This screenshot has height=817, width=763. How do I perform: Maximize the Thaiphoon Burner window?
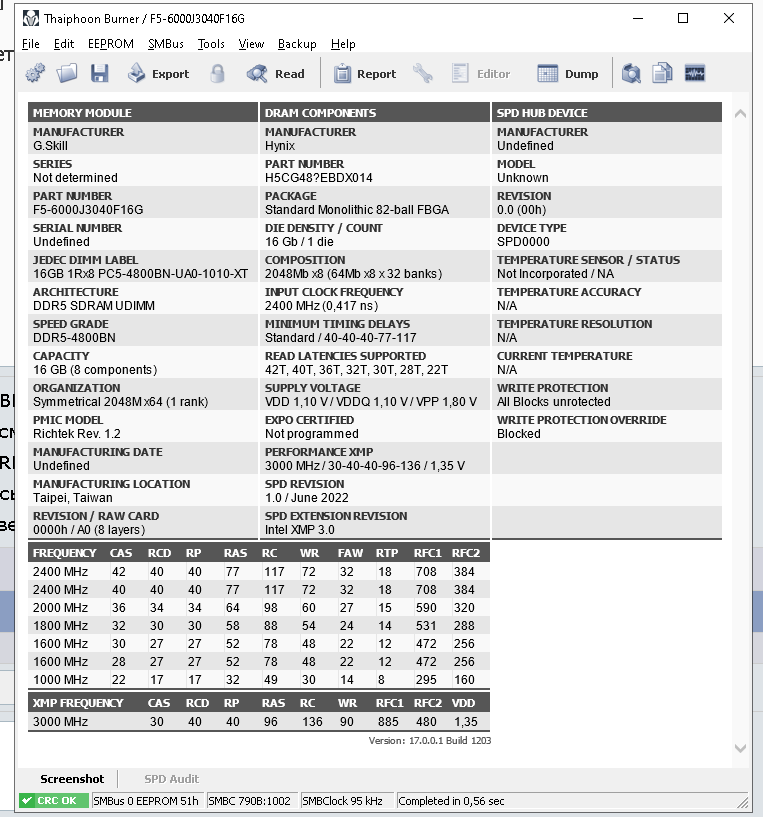(x=683, y=18)
